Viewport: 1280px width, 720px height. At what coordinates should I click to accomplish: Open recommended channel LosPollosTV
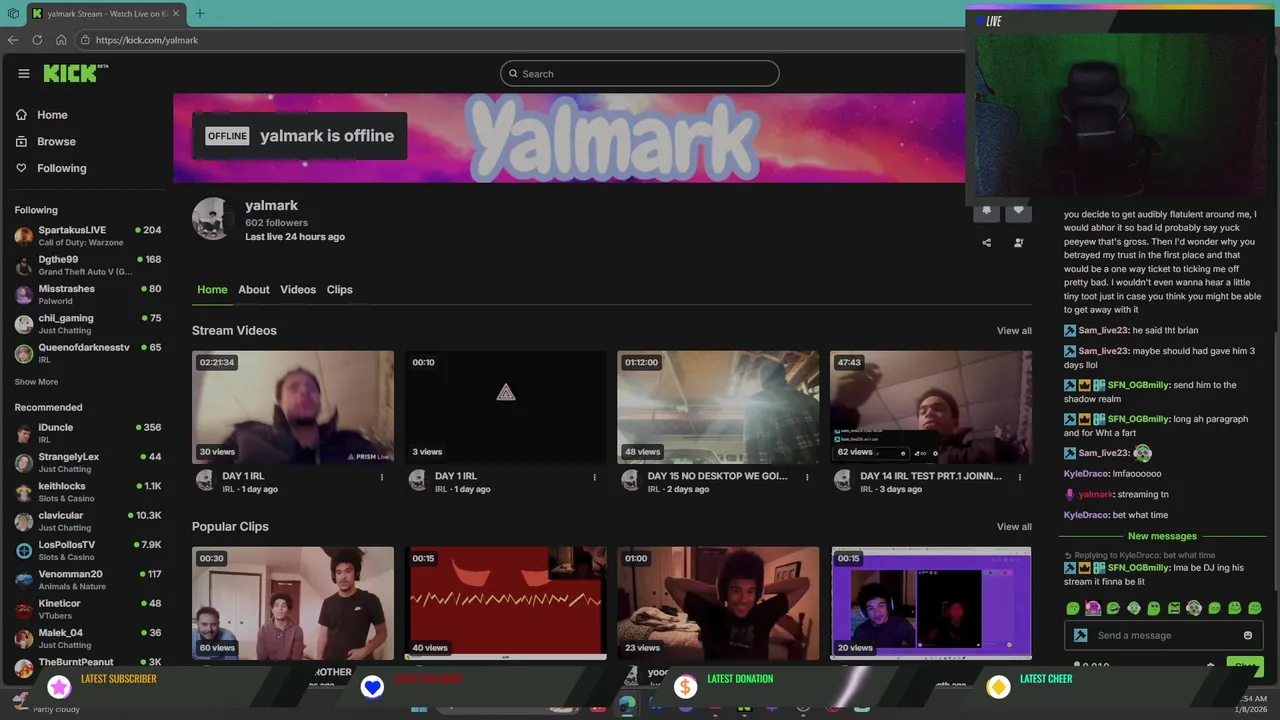(88, 550)
